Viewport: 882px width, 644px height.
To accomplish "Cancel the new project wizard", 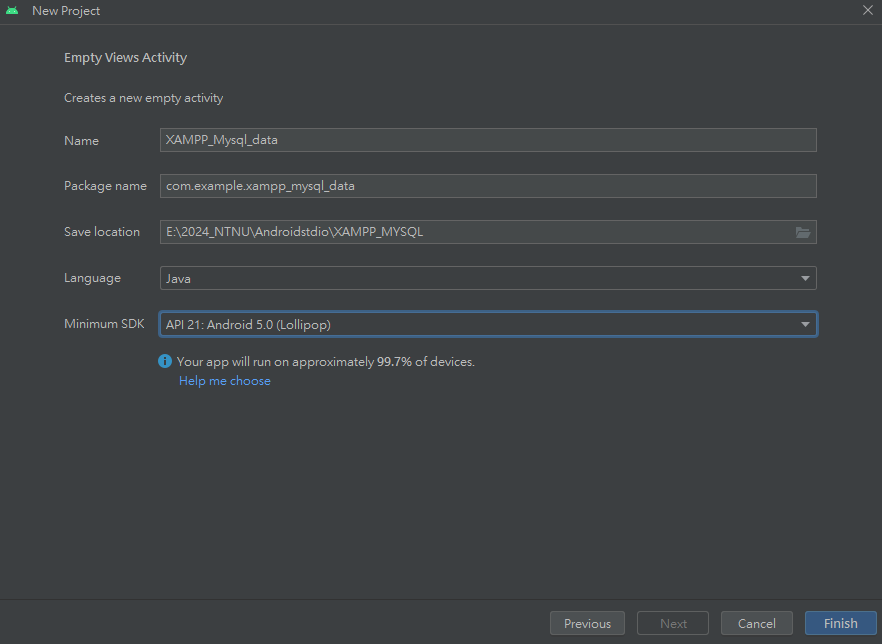I will pyautogui.click(x=756, y=623).
